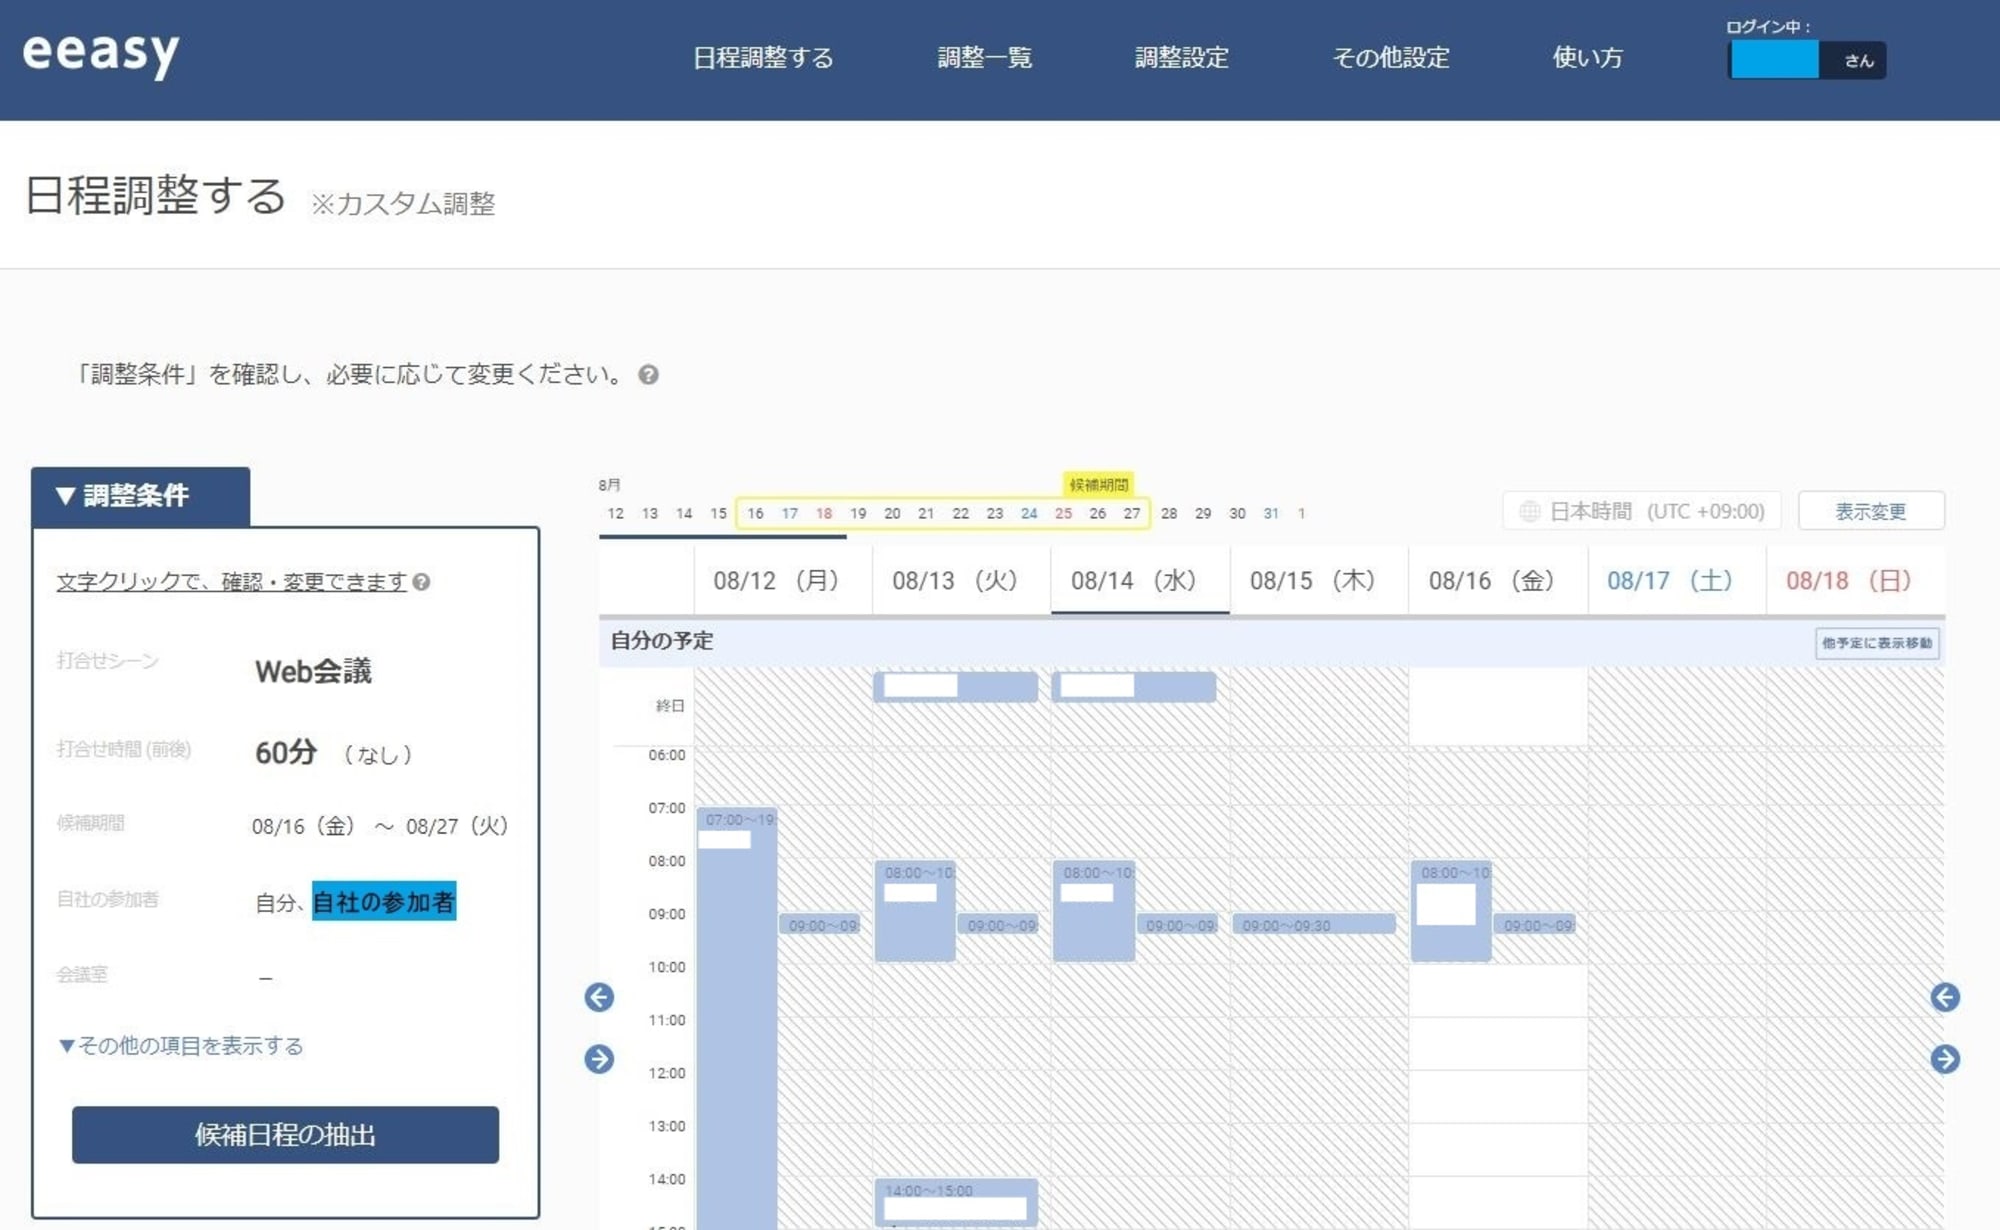This screenshot has height=1230, width=2000.
Task: Open 調整設定 menu item
Action: 1181,58
